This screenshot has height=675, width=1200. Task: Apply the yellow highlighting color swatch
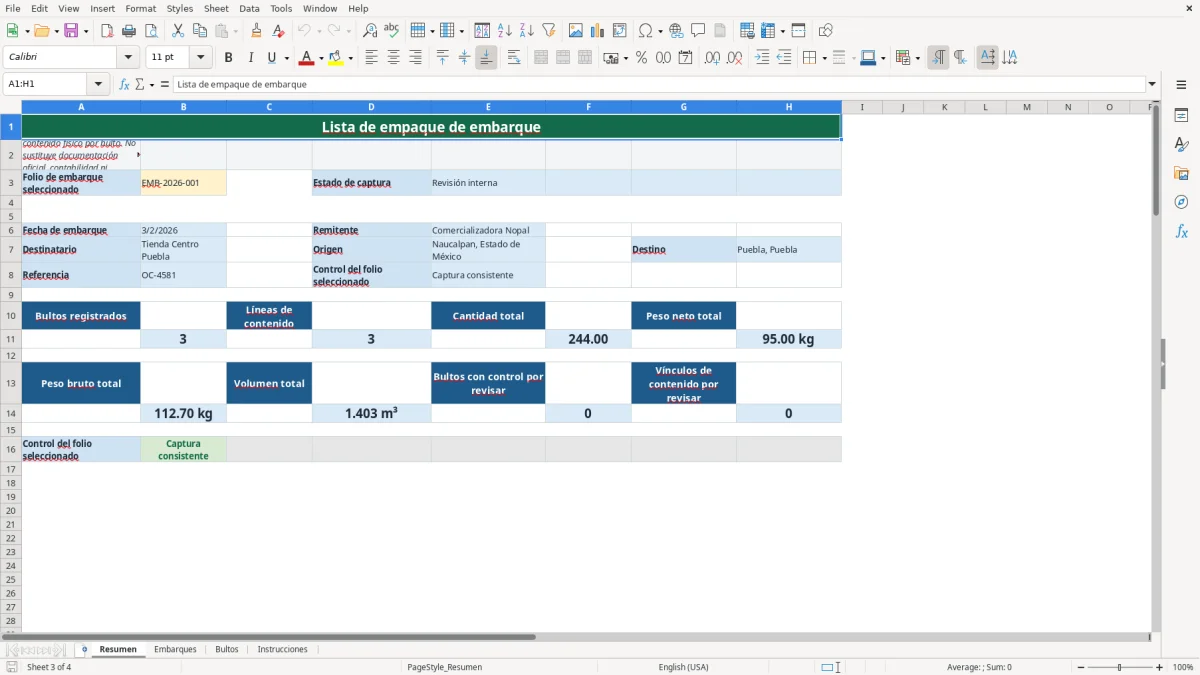tap(335, 58)
